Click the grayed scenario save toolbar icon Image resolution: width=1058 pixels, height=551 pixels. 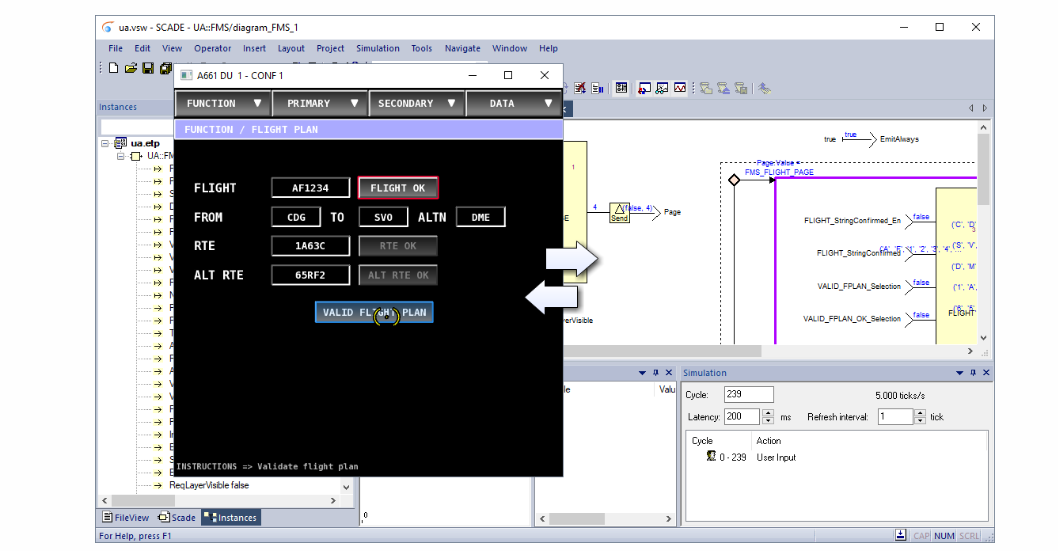pyautogui.click(x=741, y=88)
